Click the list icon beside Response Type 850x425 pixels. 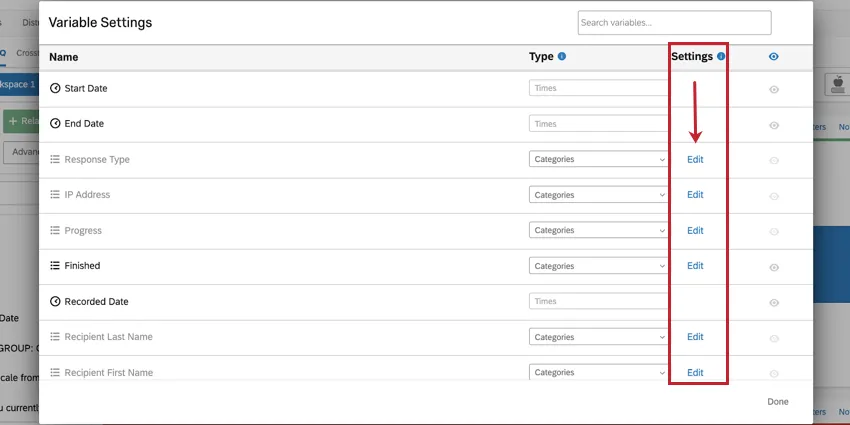(x=55, y=160)
